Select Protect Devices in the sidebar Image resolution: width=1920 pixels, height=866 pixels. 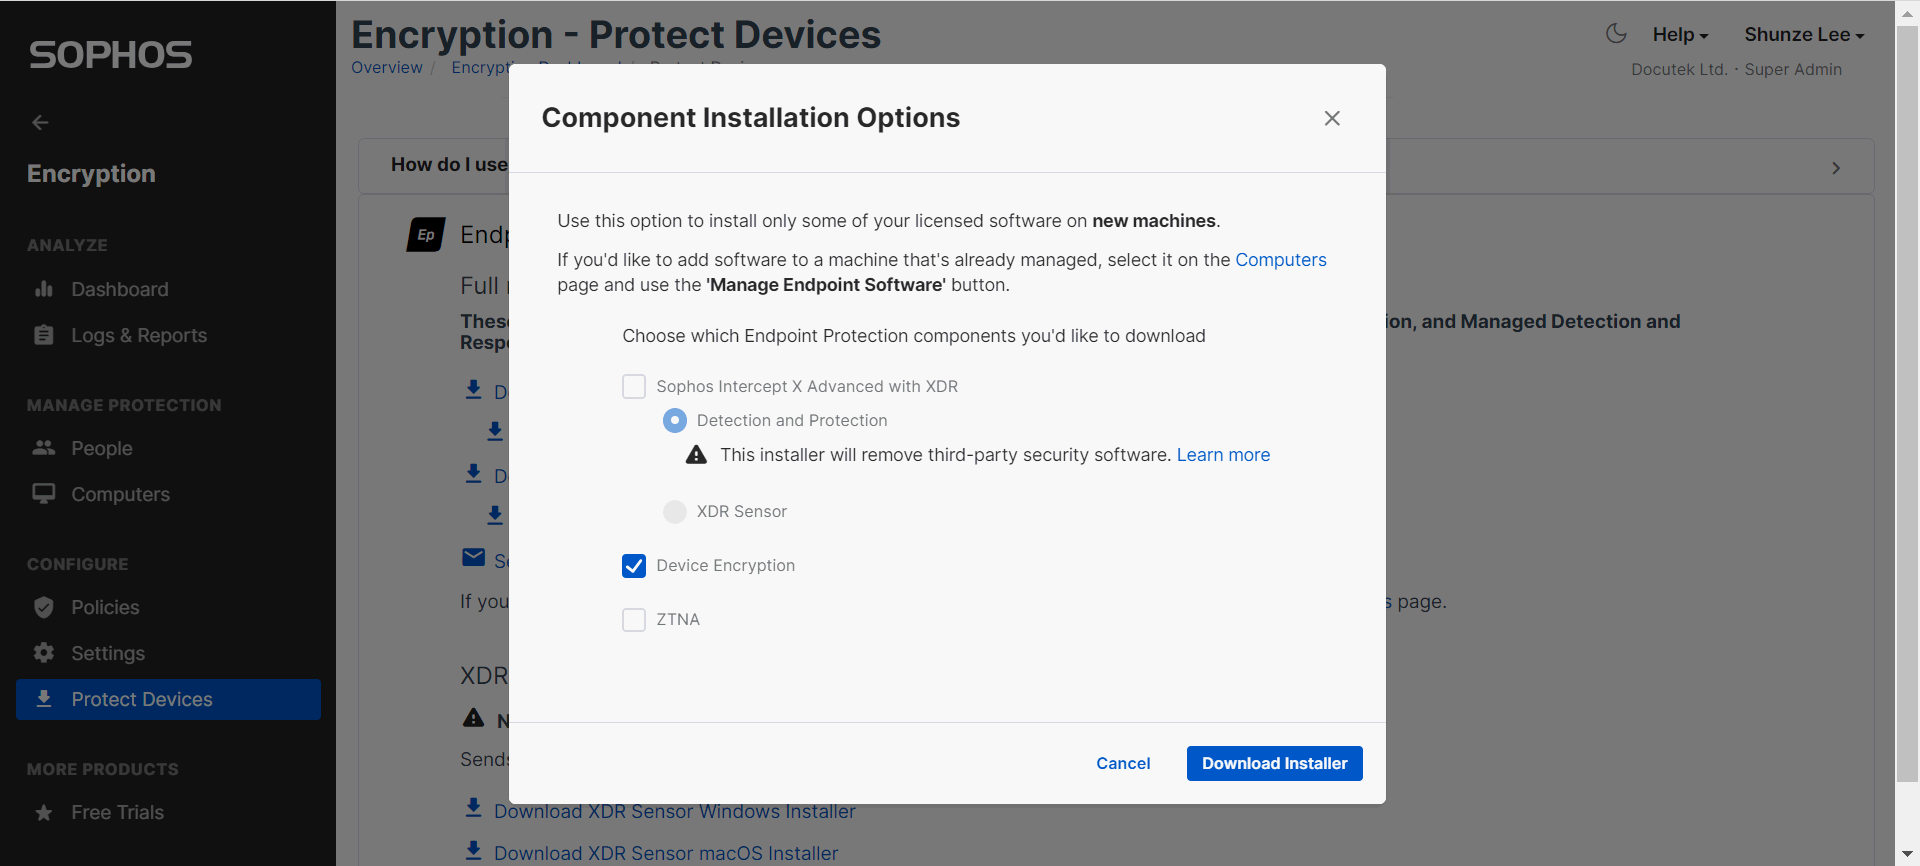tap(168, 699)
